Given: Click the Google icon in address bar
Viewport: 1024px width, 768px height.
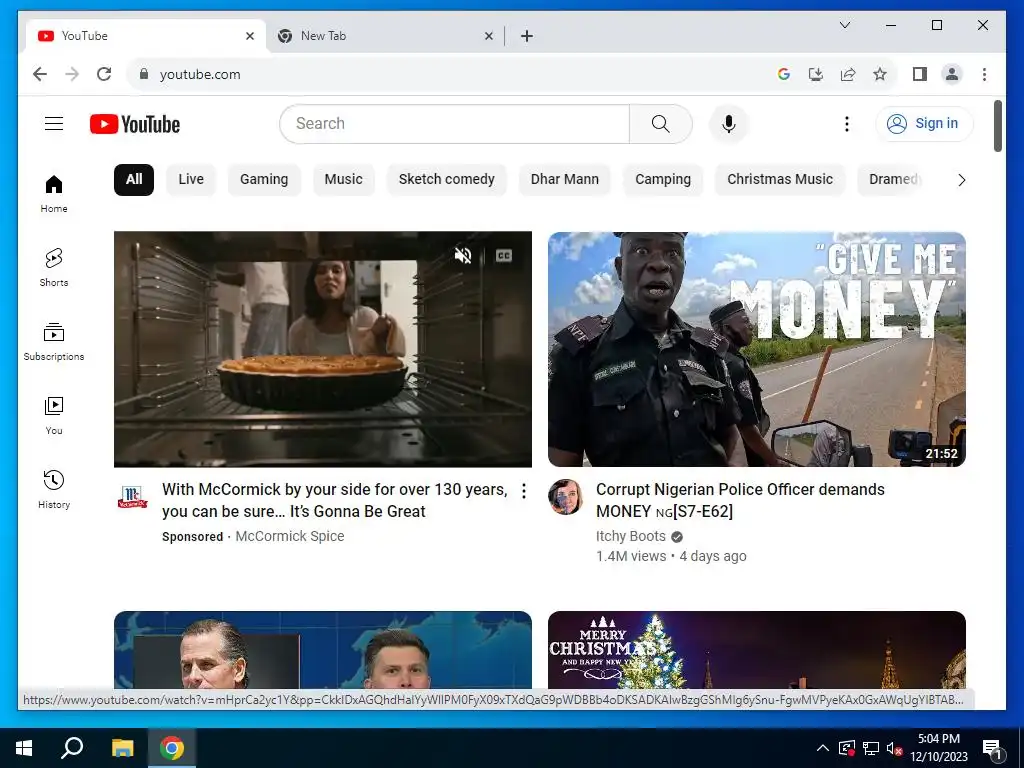Looking at the screenshot, I should [784, 74].
